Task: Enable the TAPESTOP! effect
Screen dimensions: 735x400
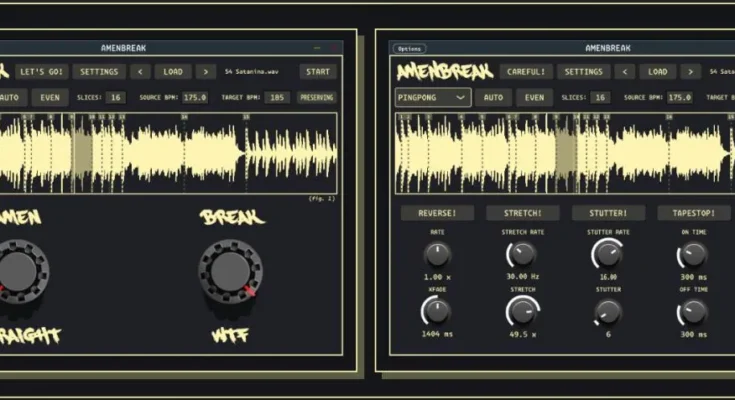Action: [x=693, y=213]
